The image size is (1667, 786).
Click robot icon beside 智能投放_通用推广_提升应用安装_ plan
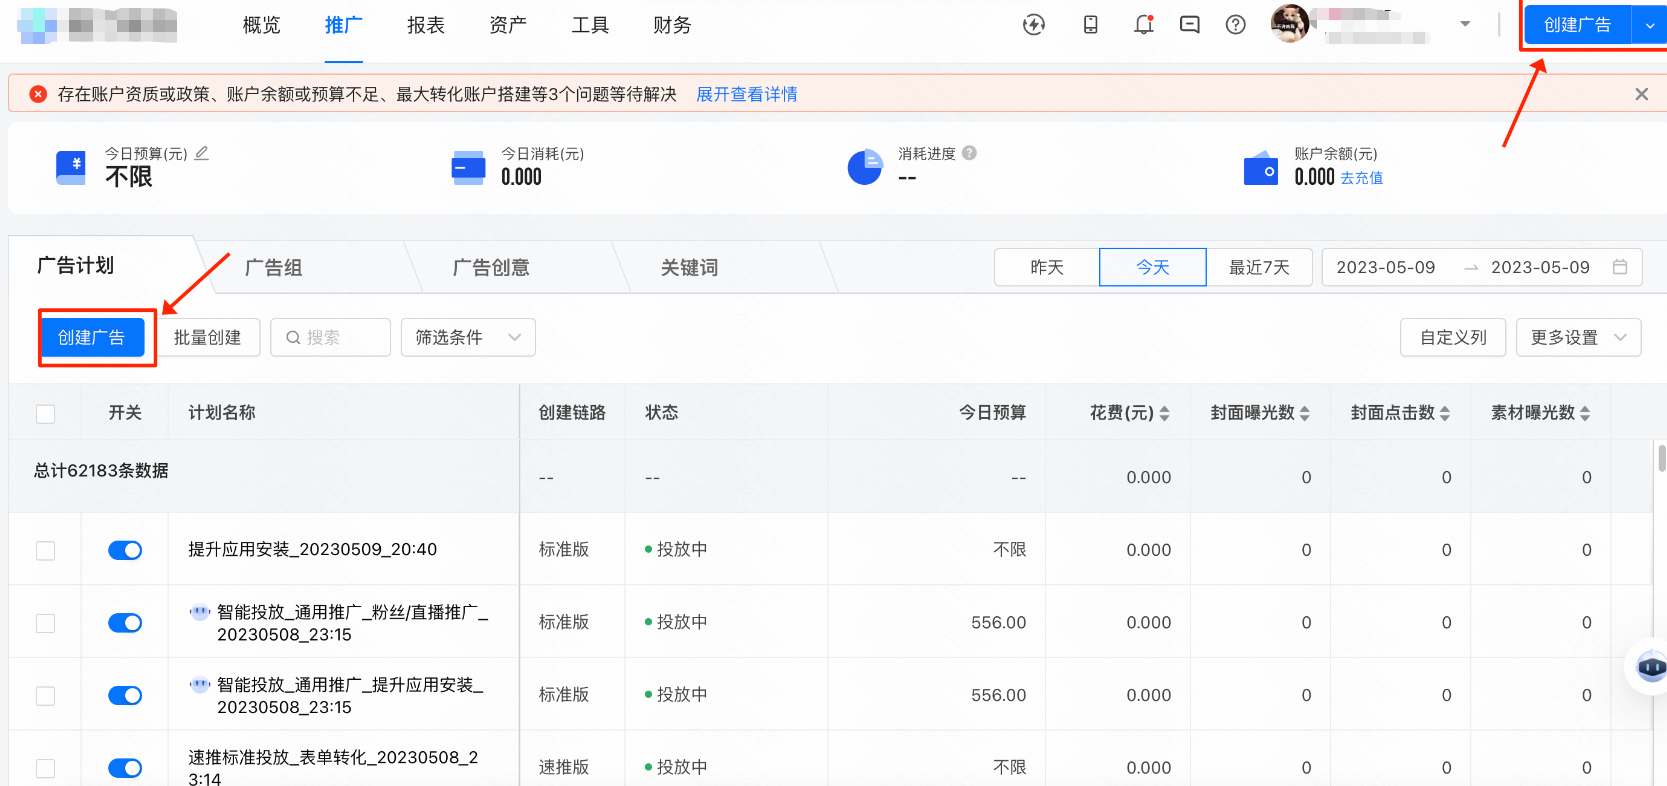coord(200,685)
